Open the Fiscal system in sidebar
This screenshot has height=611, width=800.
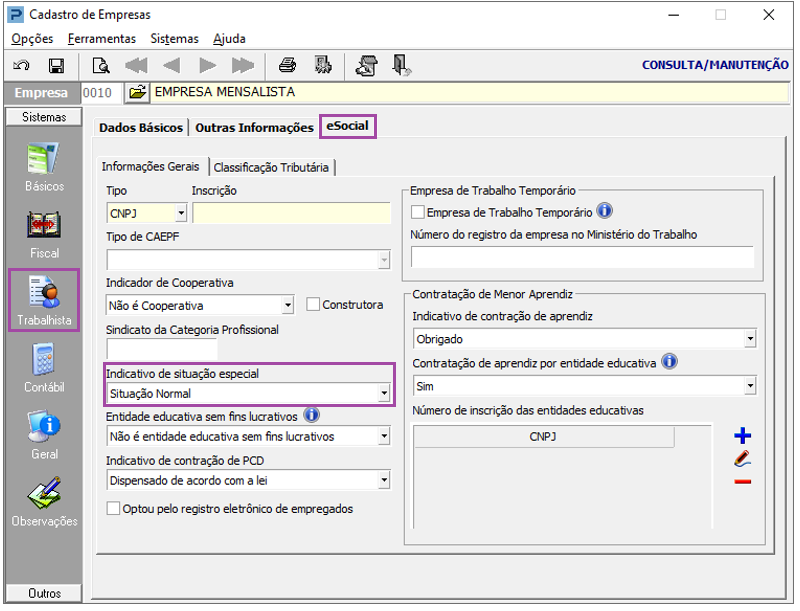[44, 235]
